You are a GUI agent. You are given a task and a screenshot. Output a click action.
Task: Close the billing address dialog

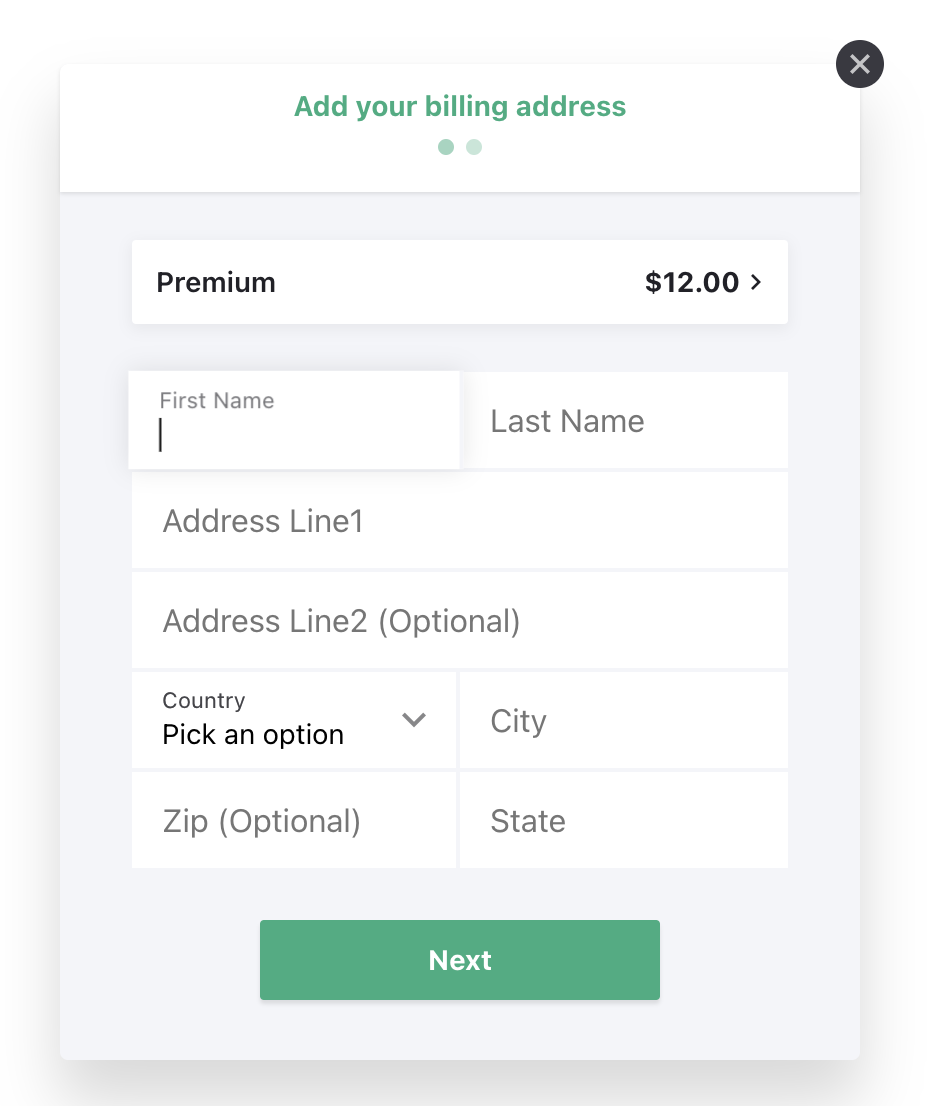[859, 64]
